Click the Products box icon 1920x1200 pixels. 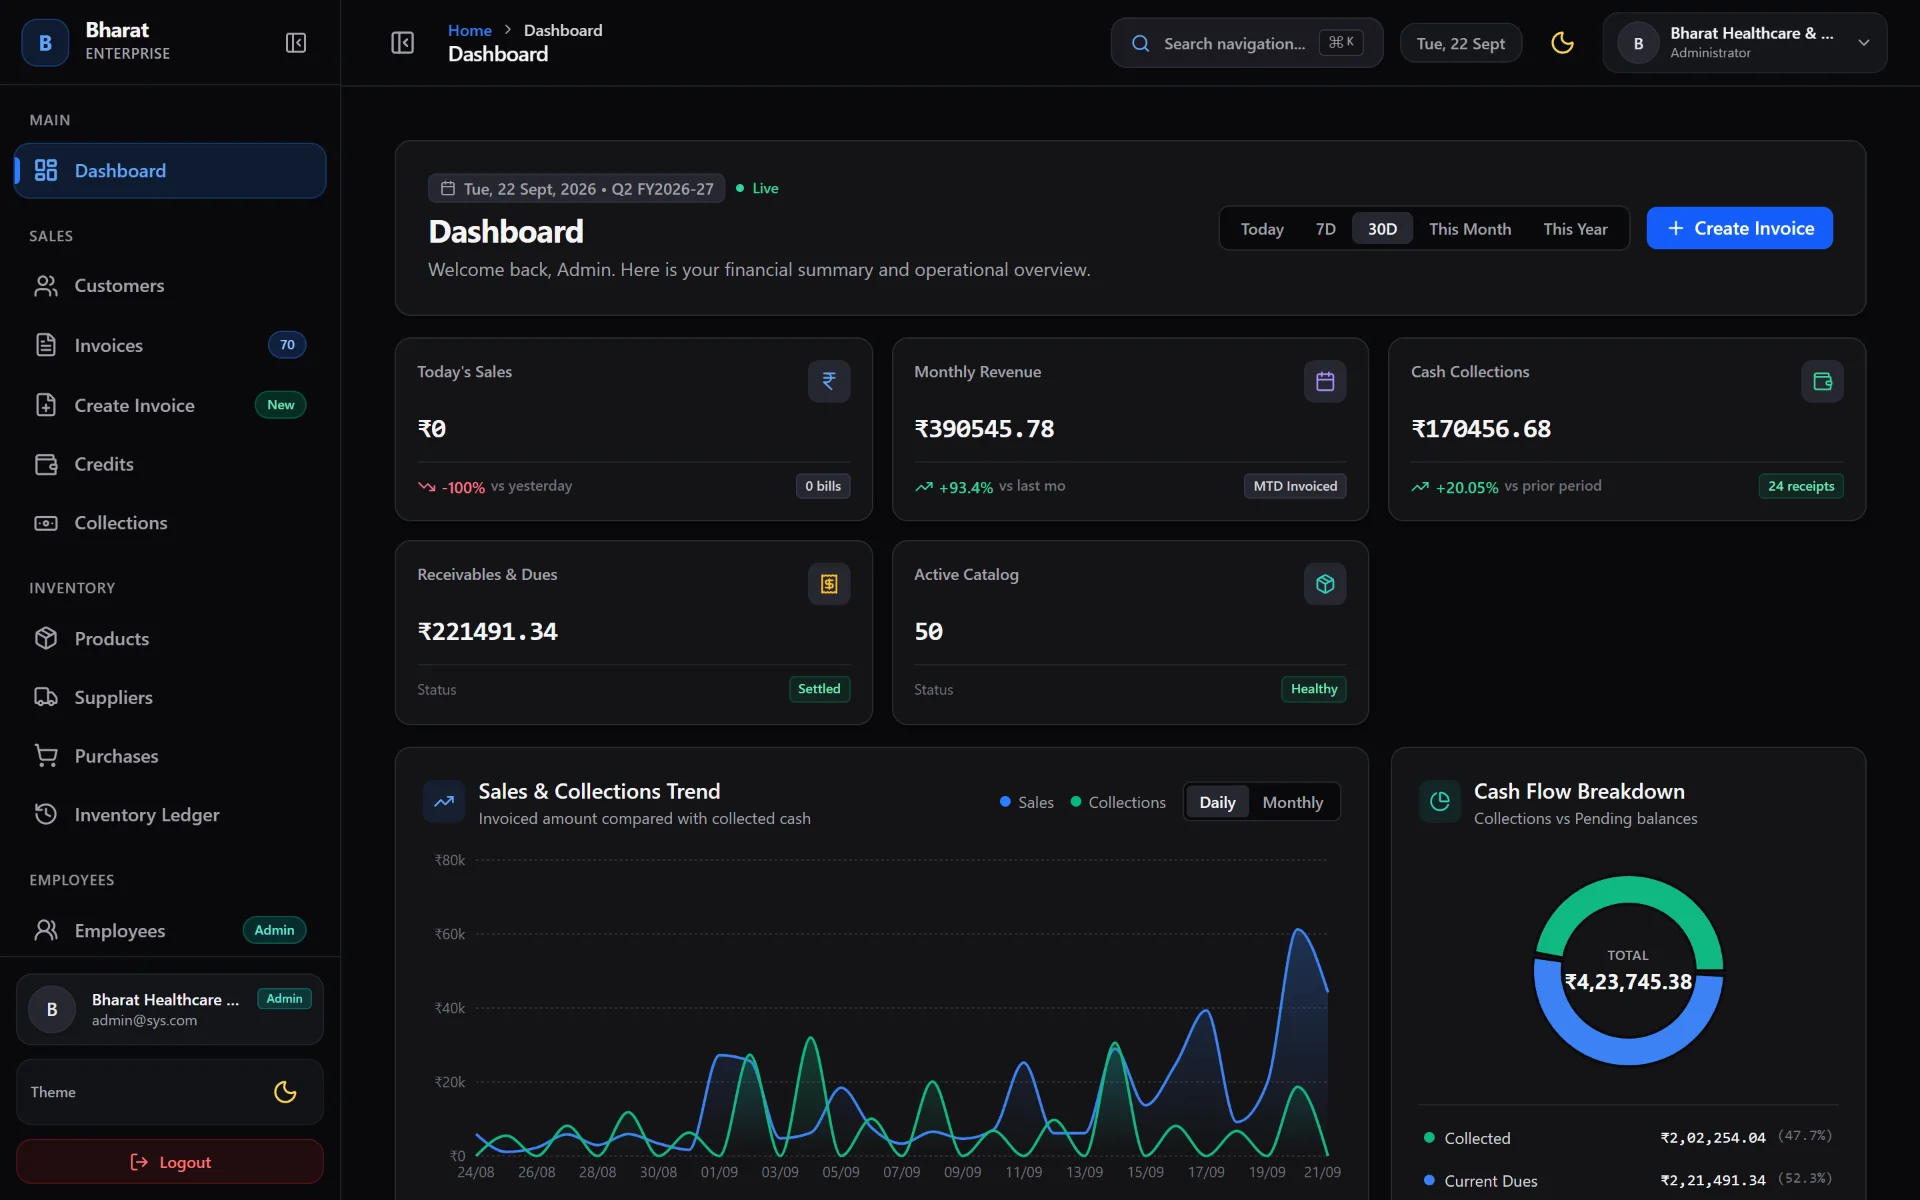46,638
